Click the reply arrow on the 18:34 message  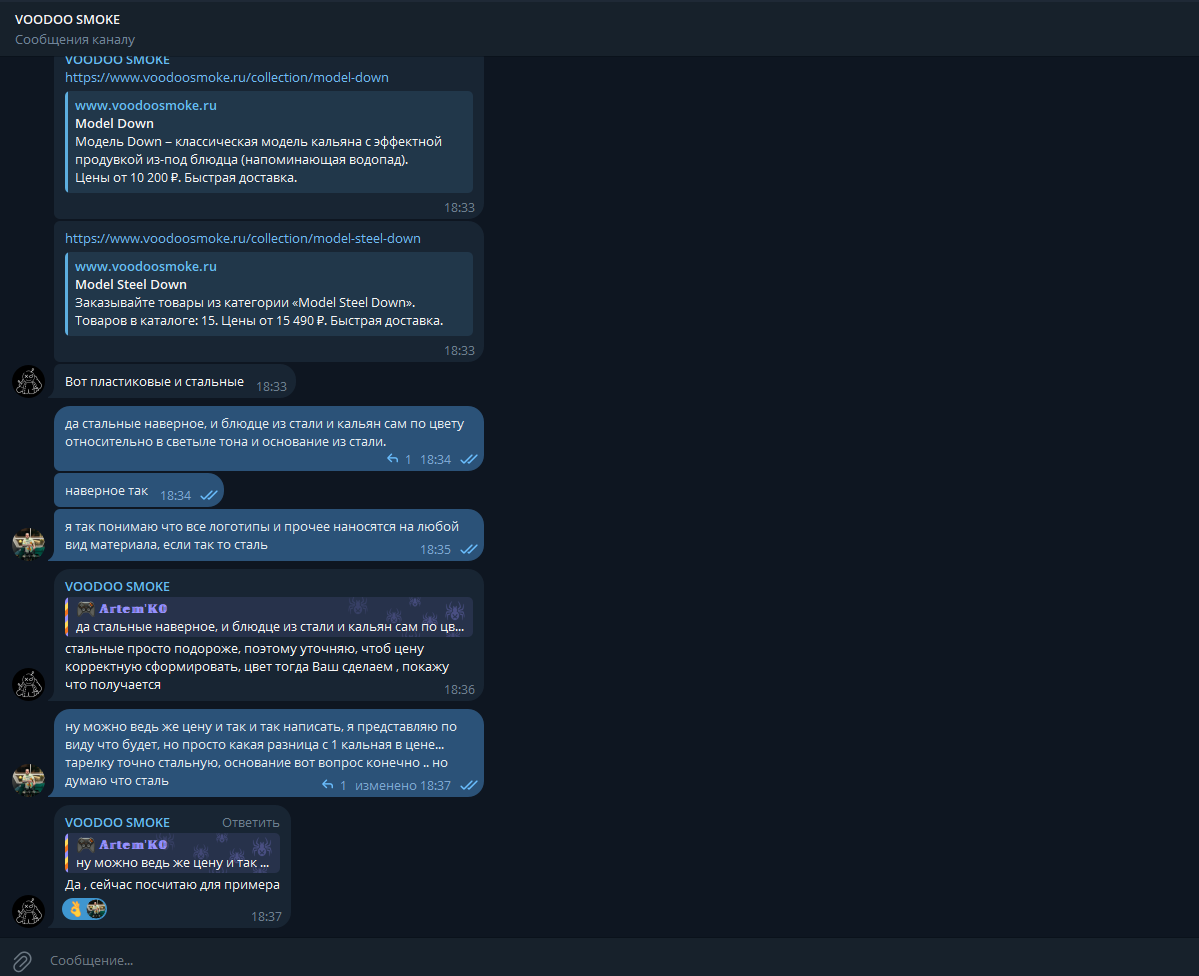point(392,459)
